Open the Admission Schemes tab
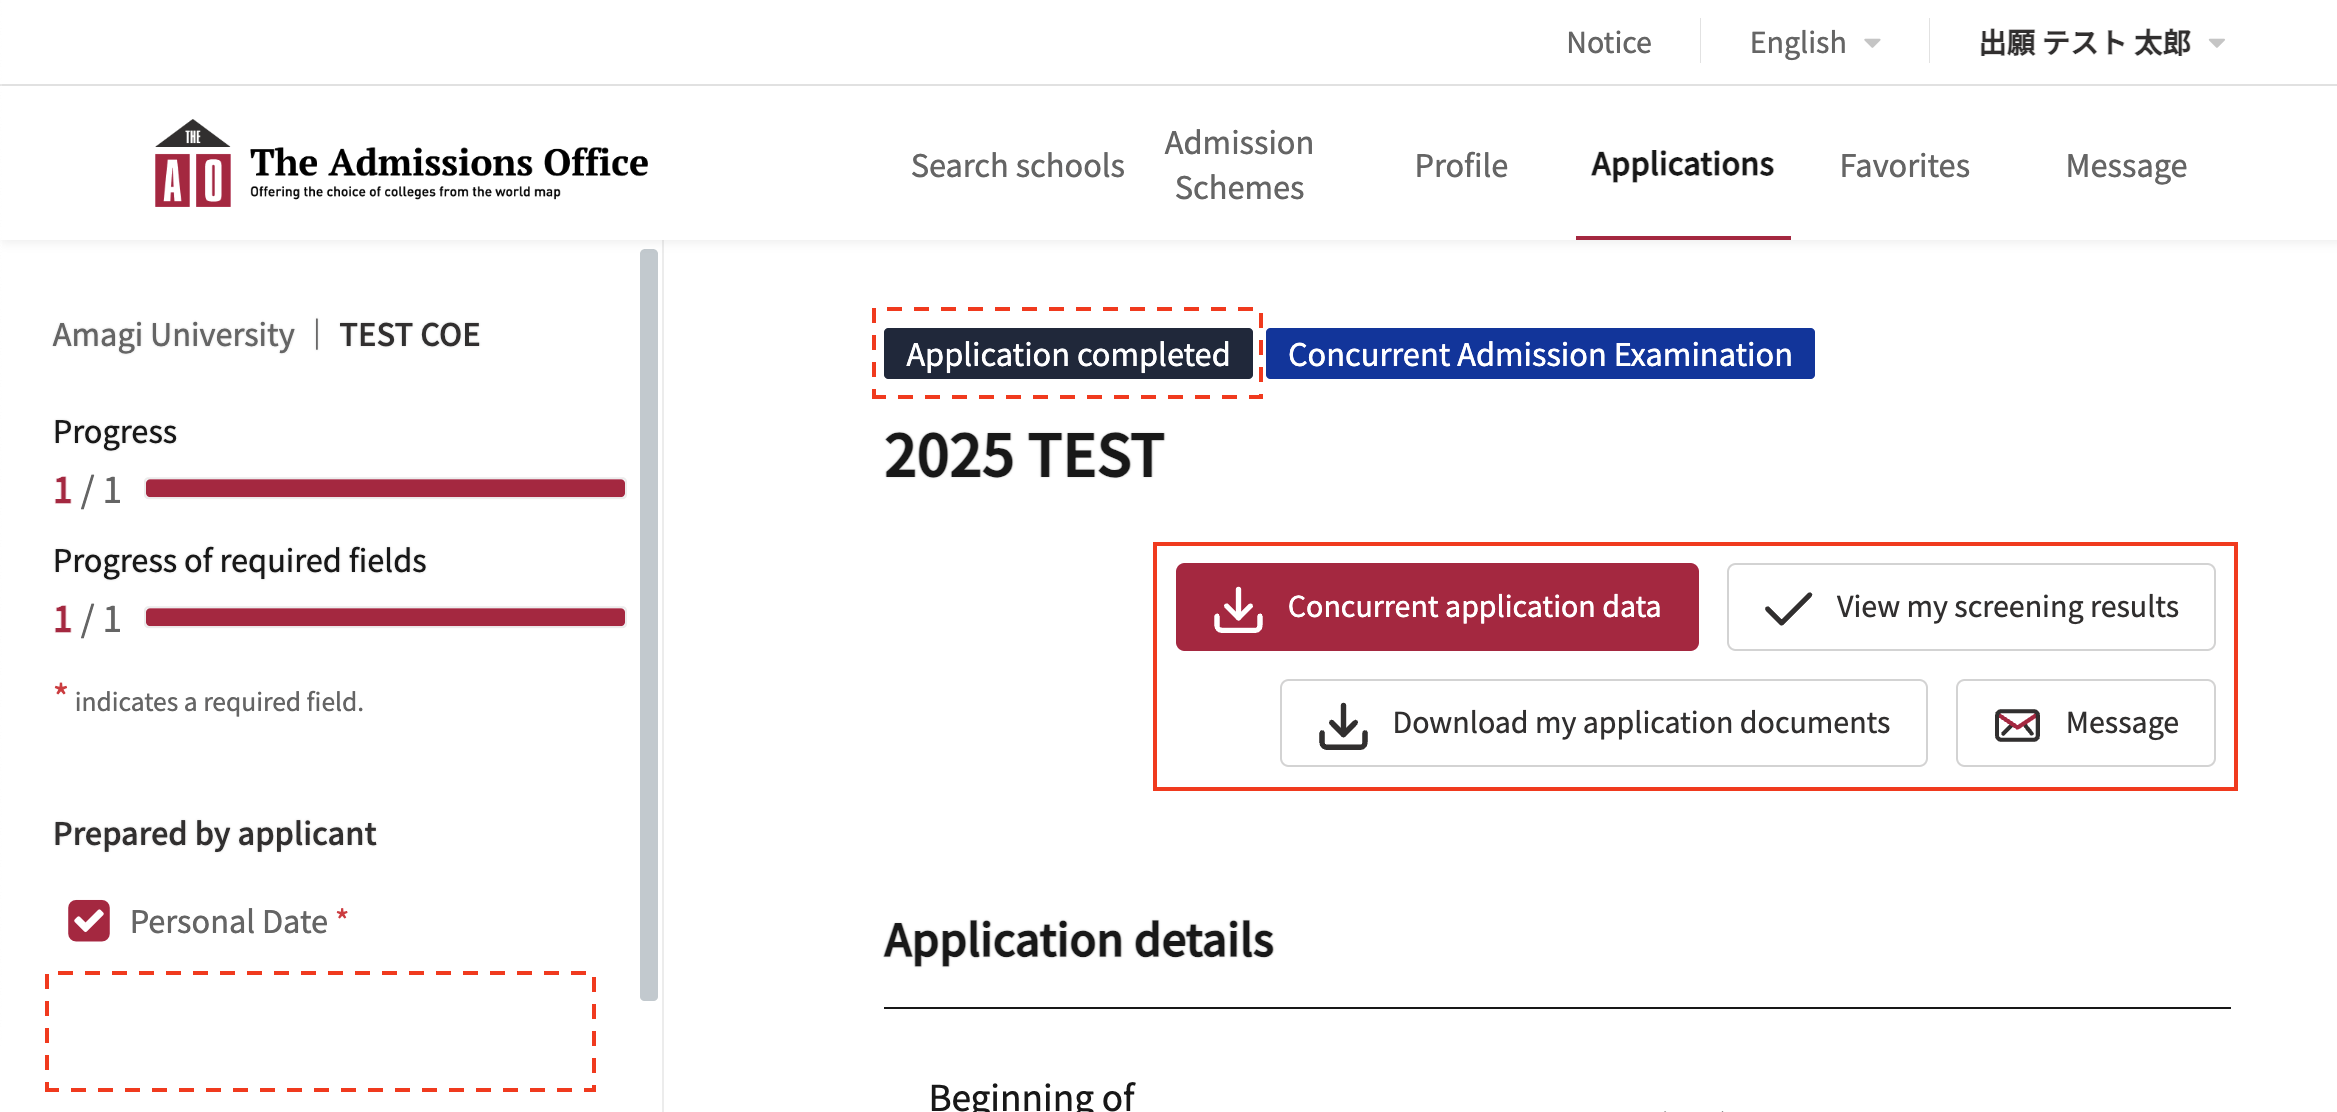This screenshot has height=1112, width=2337. (1239, 165)
